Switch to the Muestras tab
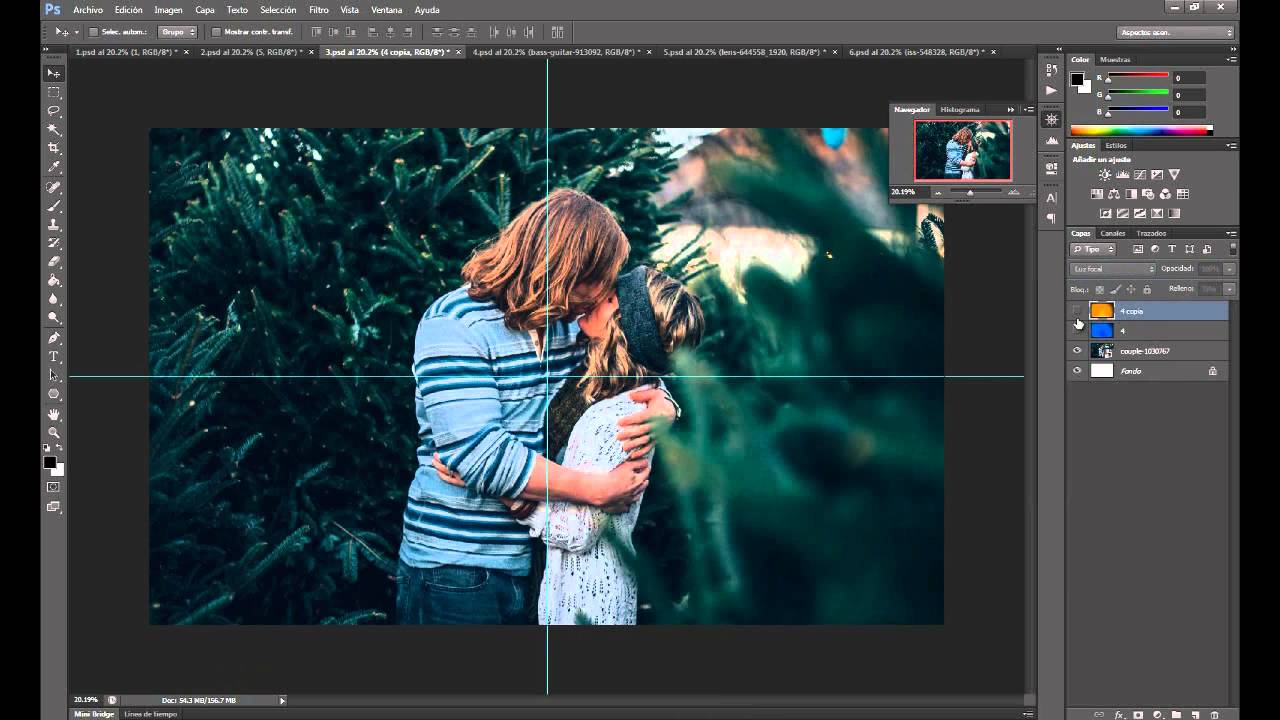This screenshot has width=1280, height=720. point(1115,60)
